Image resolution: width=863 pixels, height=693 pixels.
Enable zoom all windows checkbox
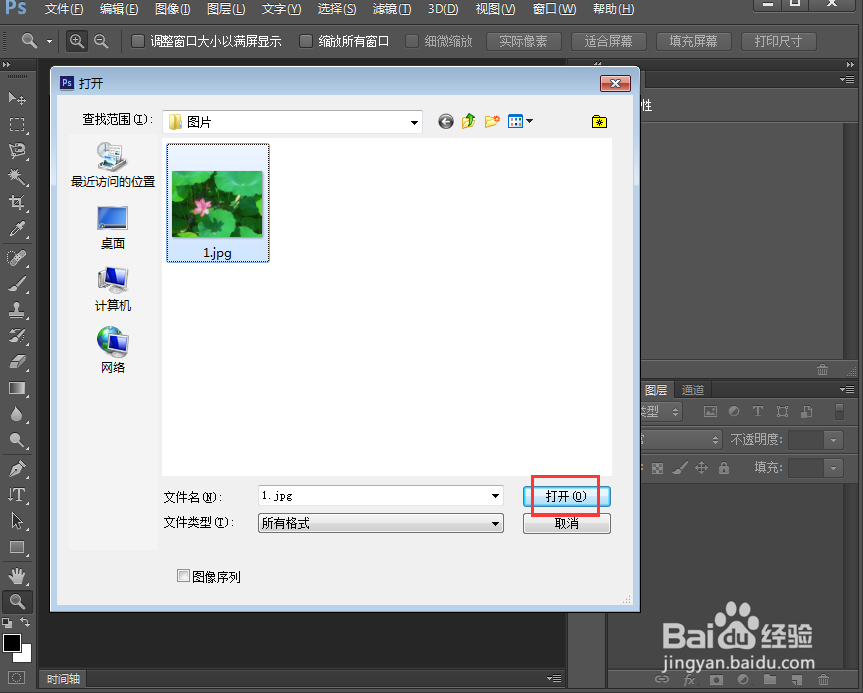[x=305, y=41]
